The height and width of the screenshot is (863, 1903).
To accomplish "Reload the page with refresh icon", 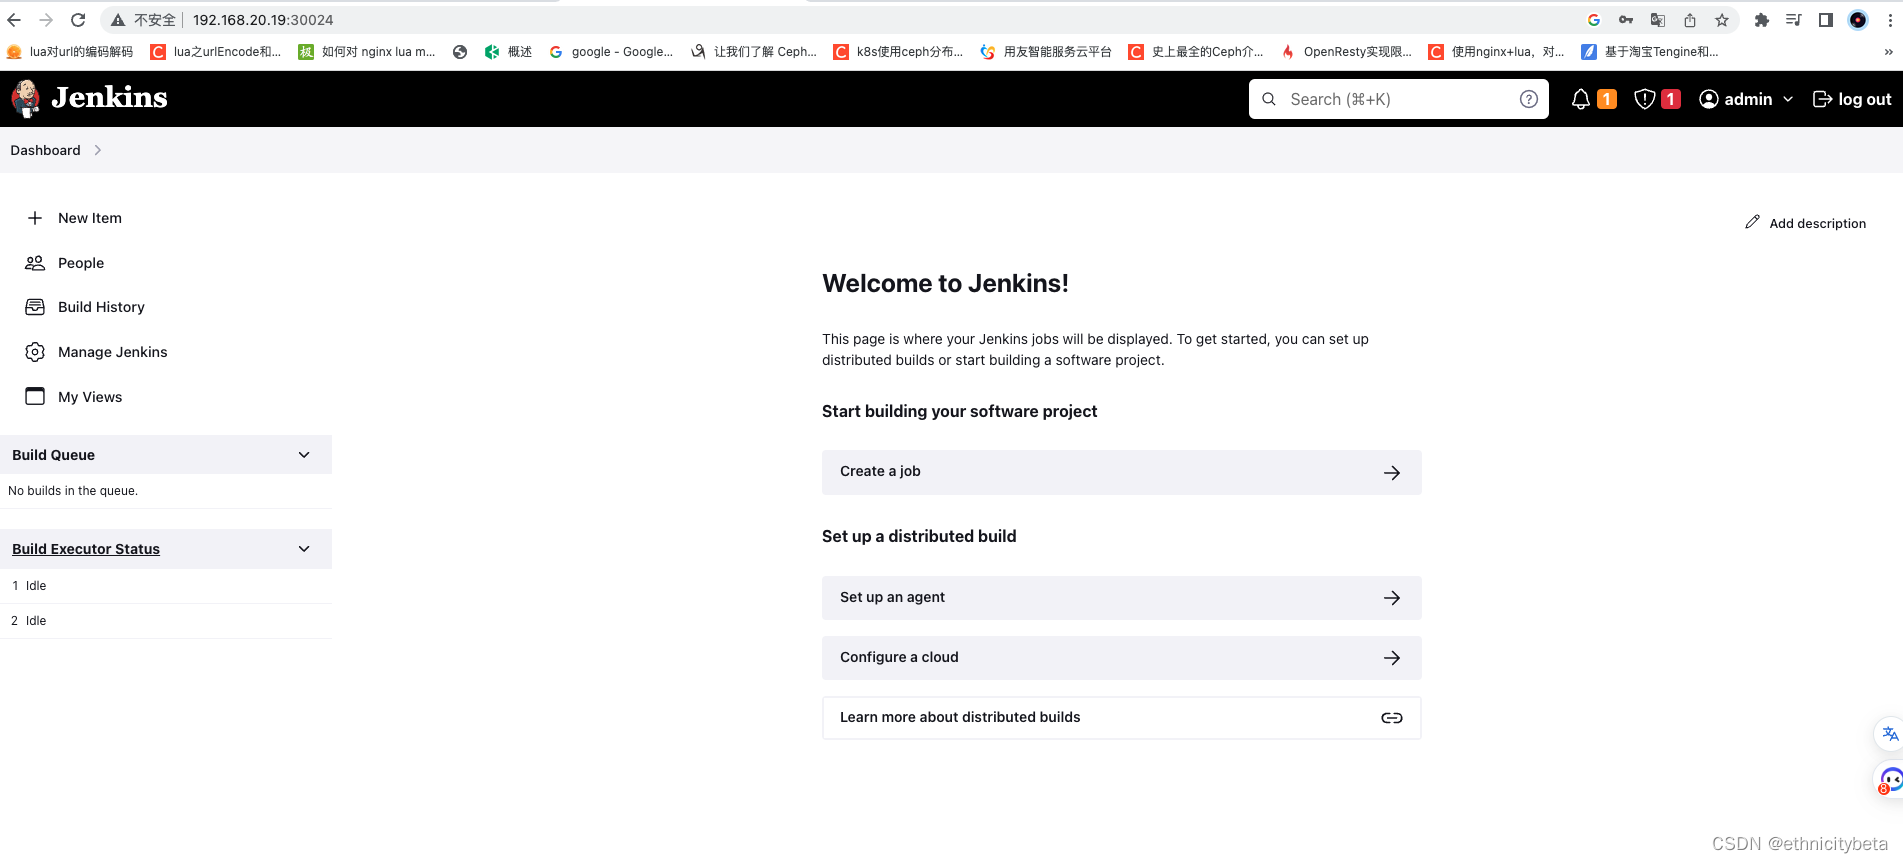I will tap(78, 20).
